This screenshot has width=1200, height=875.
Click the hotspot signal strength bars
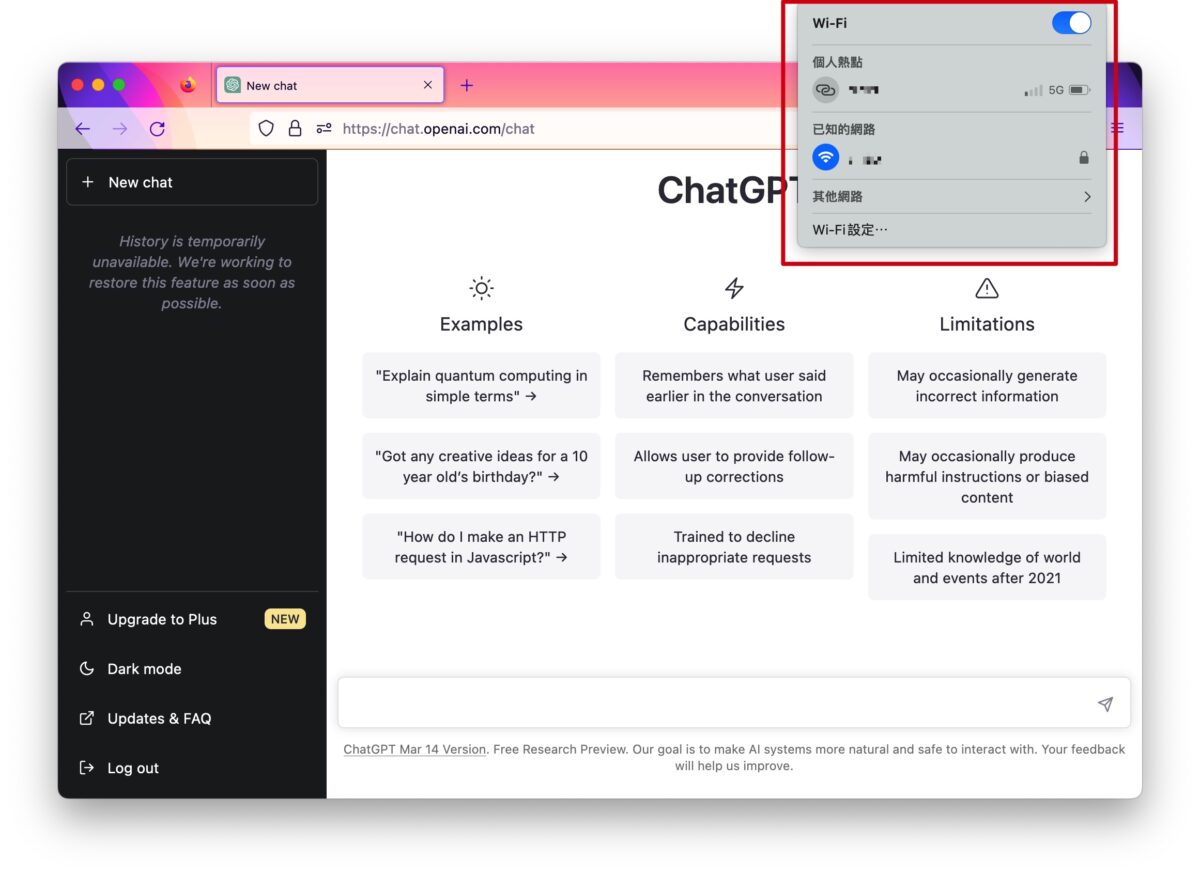coord(1033,90)
